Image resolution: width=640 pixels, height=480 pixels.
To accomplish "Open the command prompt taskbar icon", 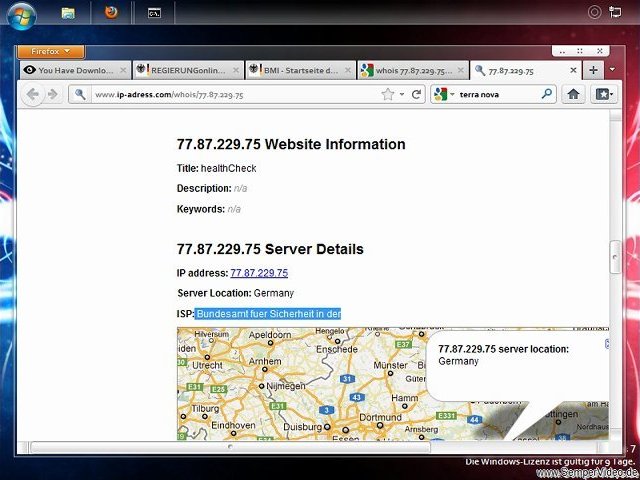I will [x=154, y=14].
